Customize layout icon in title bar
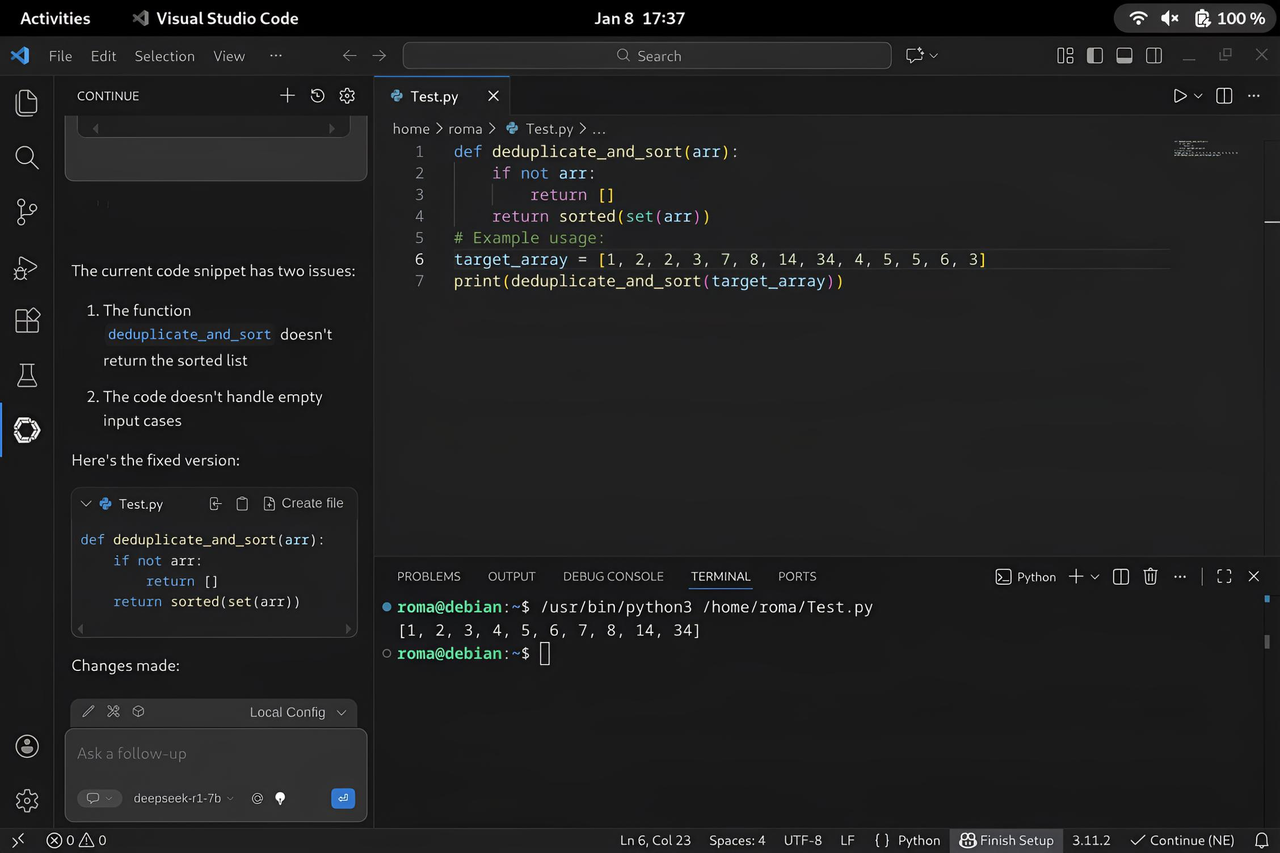 [x=1065, y=56]
